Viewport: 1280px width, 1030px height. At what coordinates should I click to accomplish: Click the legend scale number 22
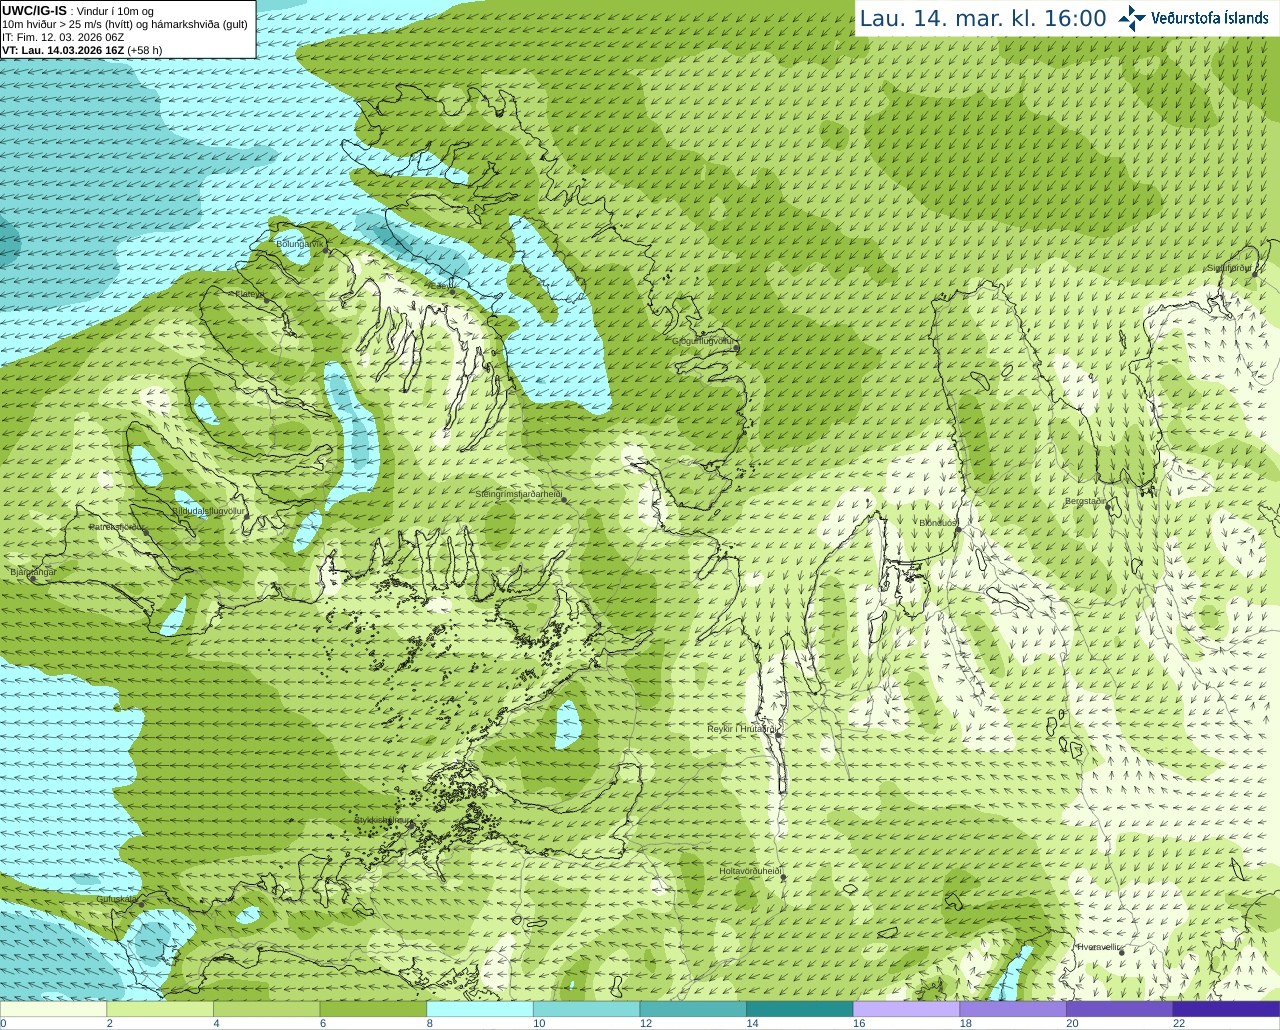pyautogui.click(x=1179, y=1023)
